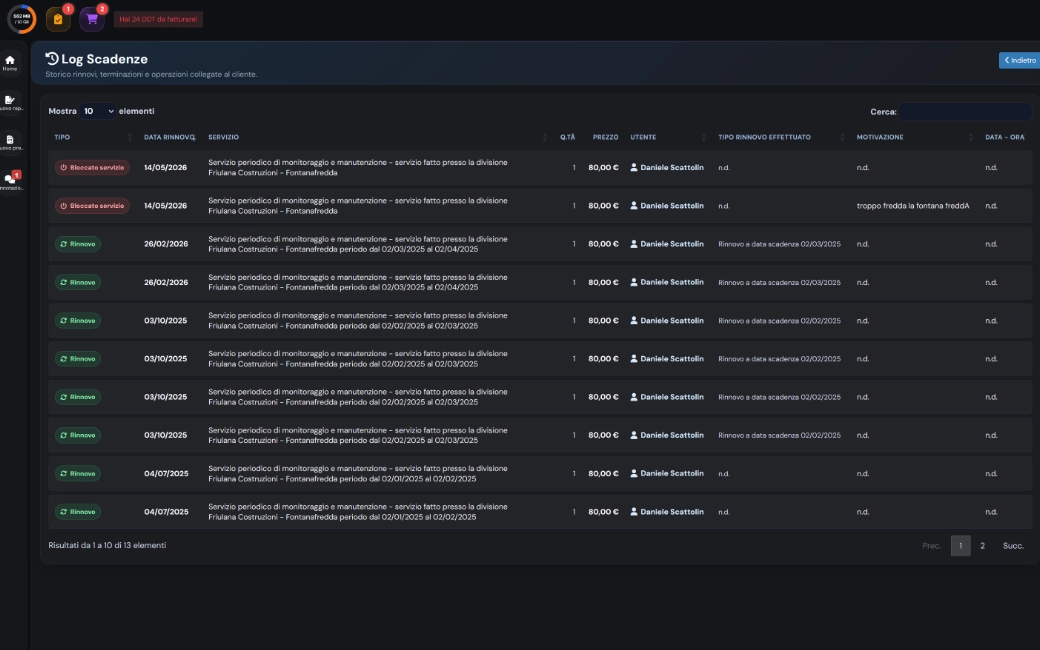Screen dimensions: 1040x650
Task: Select pagination page 1
Action: point(960,546)
